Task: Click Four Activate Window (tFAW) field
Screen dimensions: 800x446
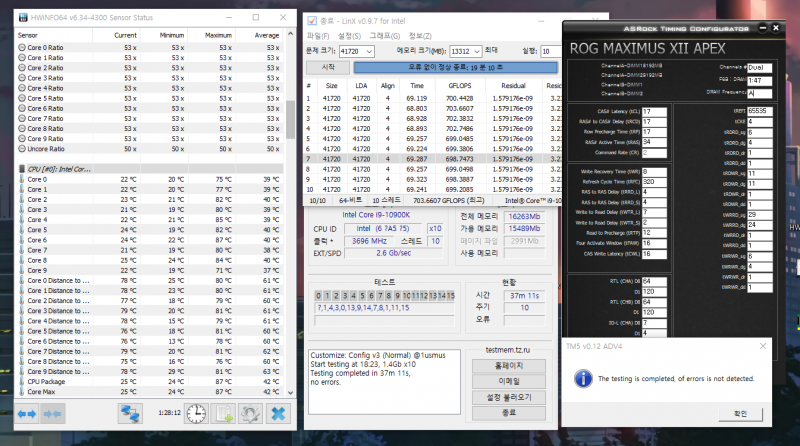Action: click(x=654, y=243)
